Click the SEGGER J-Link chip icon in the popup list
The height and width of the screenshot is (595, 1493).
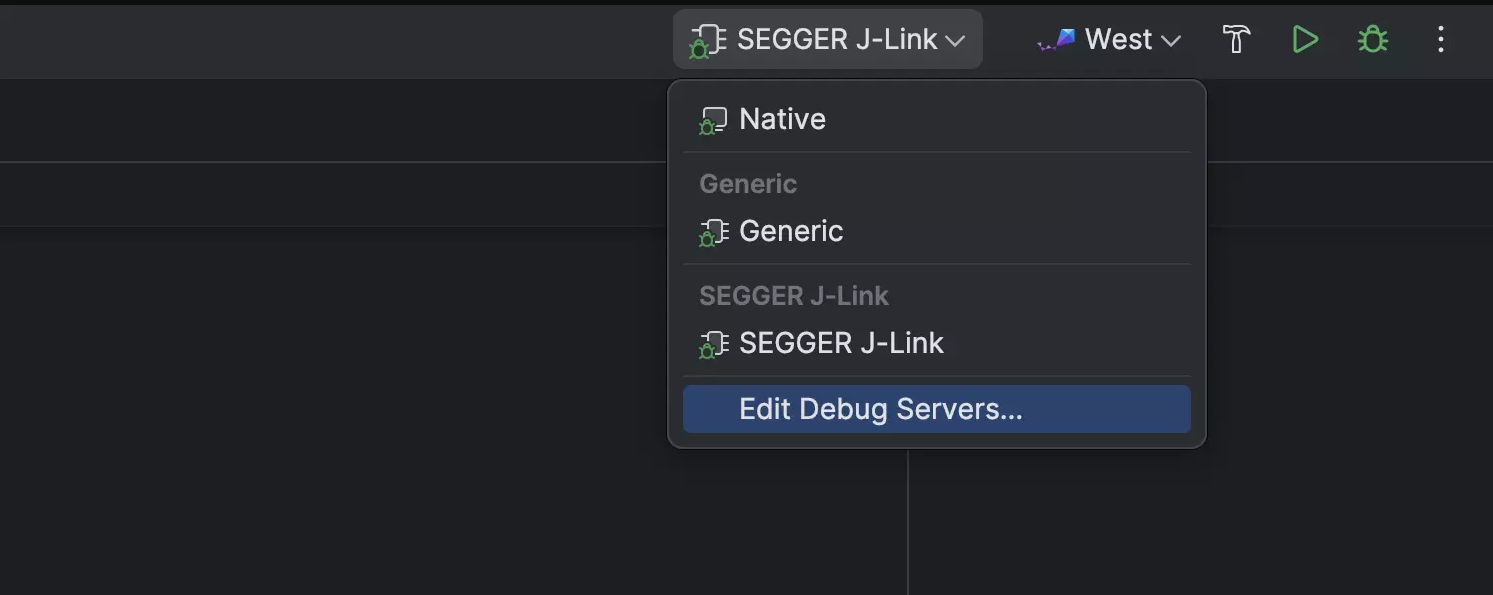pyautogui.click(x=713, y=345)
